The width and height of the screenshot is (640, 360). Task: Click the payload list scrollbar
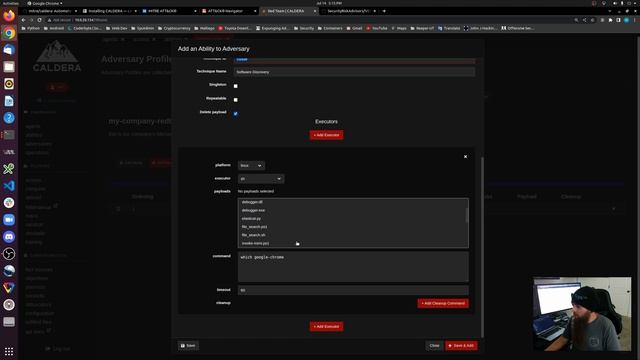click(x=467, y=216)
